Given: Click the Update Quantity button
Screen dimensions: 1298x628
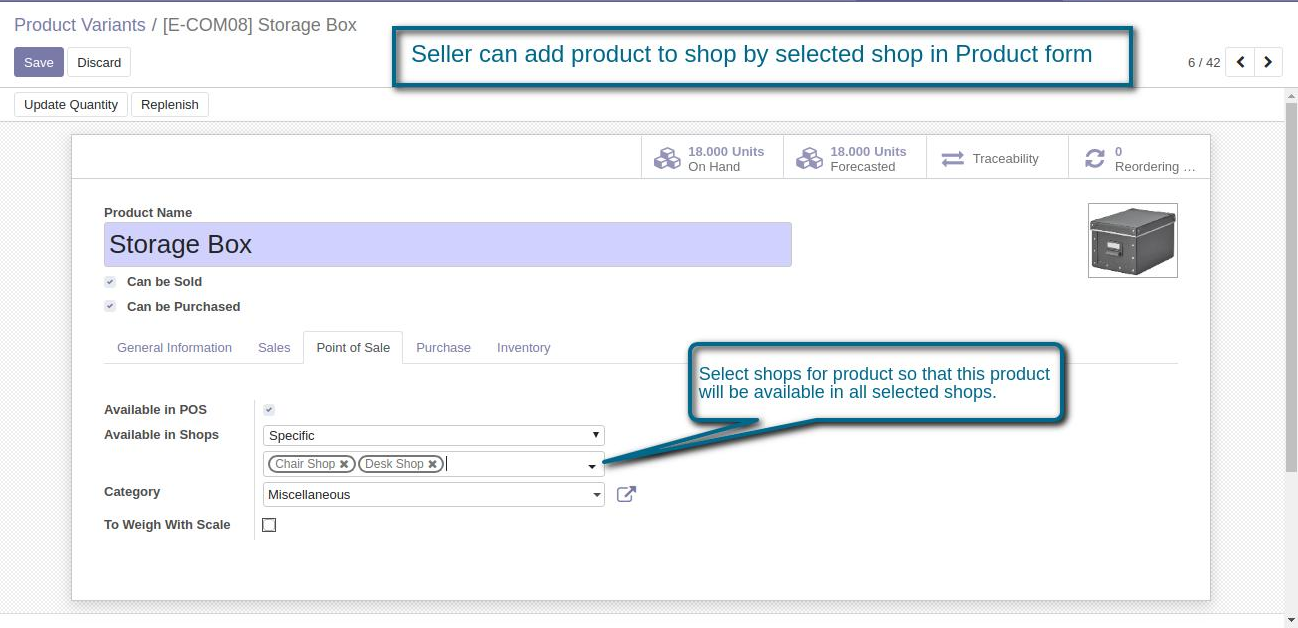Looking at the screenshot, I should tap(71, 105).
